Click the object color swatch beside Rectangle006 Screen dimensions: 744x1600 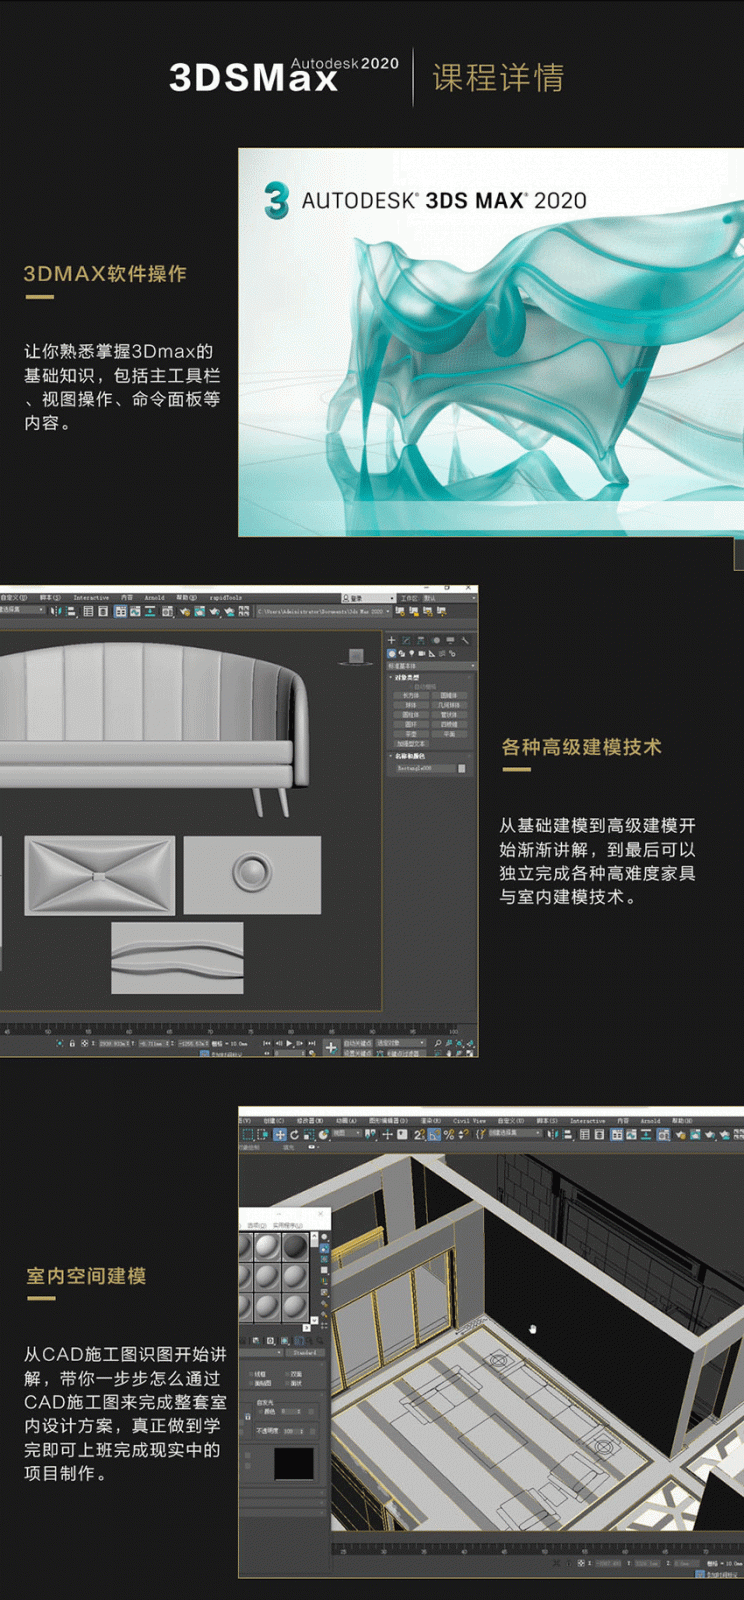click(x=462, y=768)
